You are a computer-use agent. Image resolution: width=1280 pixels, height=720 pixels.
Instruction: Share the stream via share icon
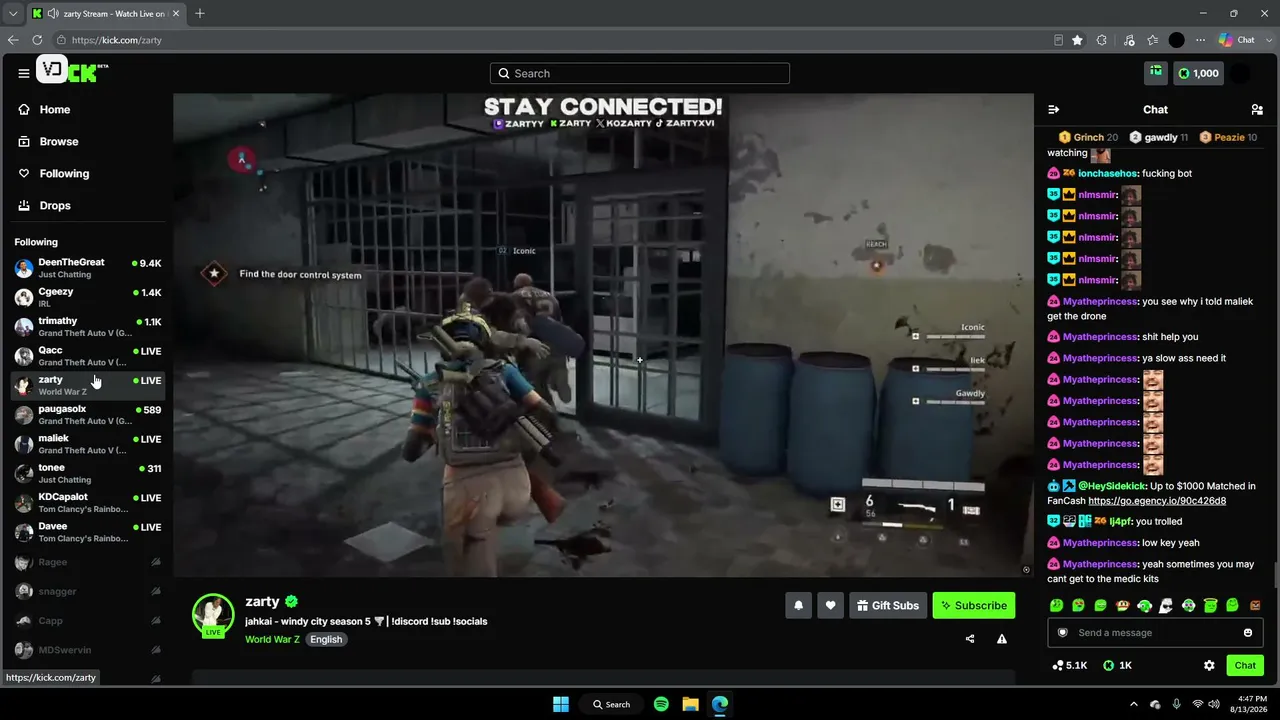(970, 639)
